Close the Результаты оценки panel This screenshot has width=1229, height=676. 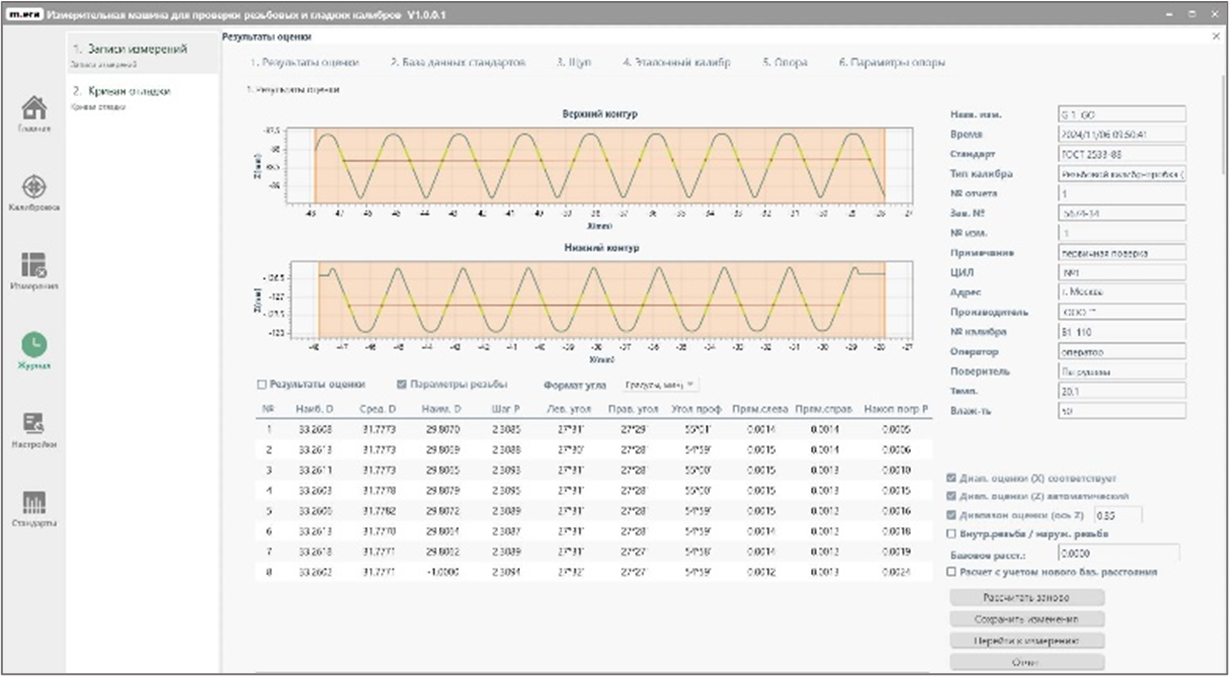tap(1214, 37)
